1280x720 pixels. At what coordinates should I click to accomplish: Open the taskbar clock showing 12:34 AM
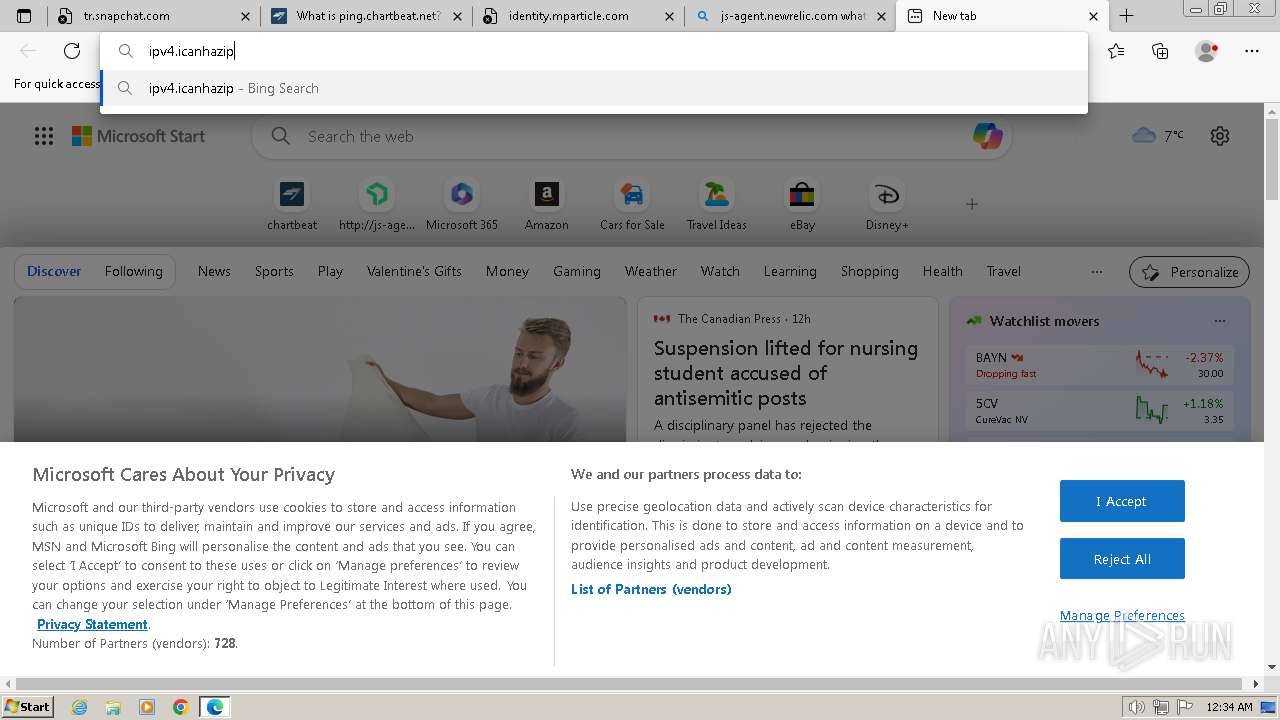click(1229, 707)
